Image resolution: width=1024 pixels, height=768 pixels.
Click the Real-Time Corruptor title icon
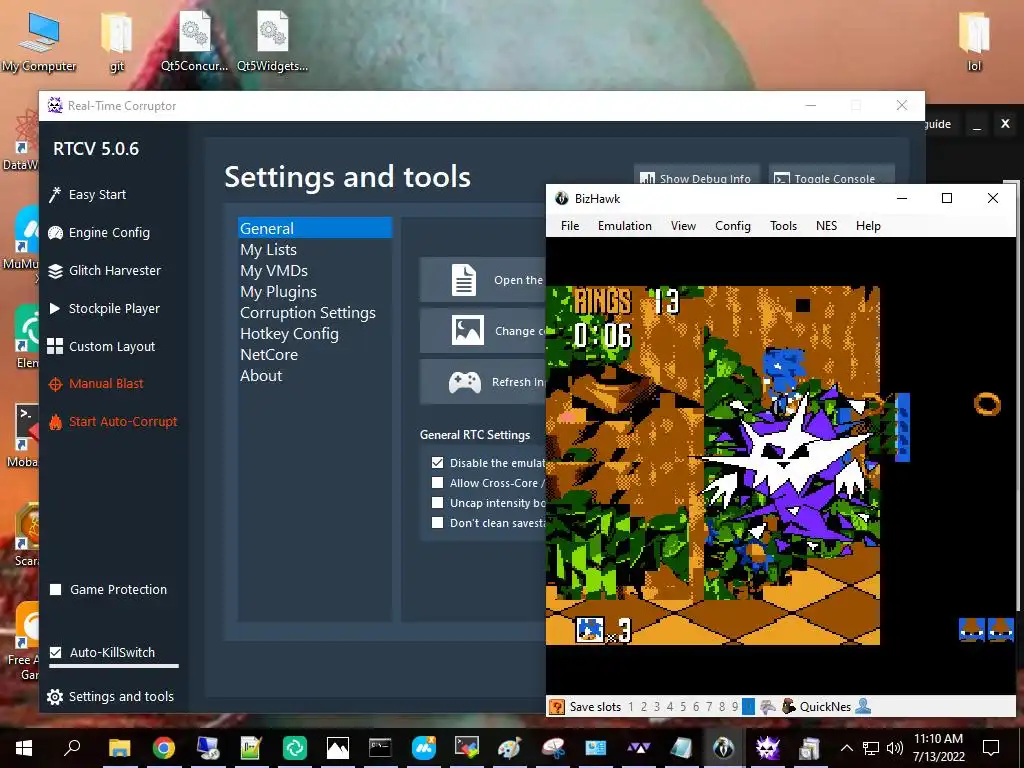tap(55, 106)
